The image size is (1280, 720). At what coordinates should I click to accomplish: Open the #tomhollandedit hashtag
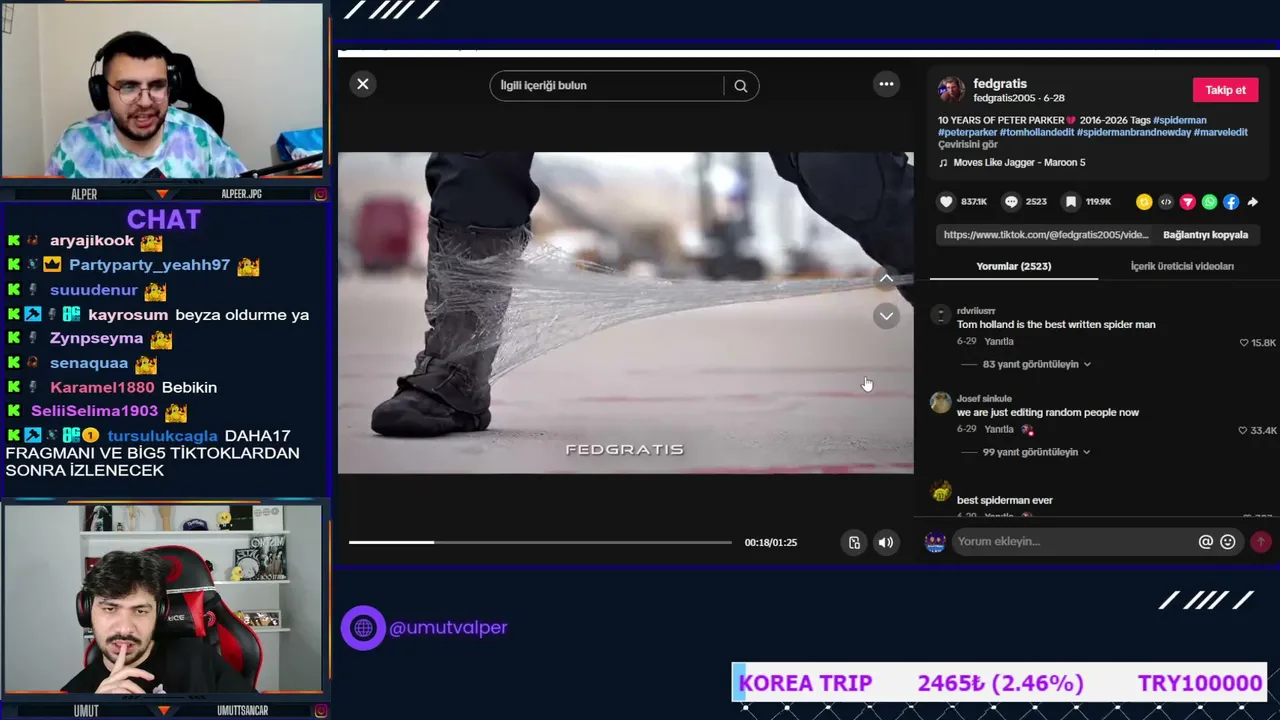1037,133
